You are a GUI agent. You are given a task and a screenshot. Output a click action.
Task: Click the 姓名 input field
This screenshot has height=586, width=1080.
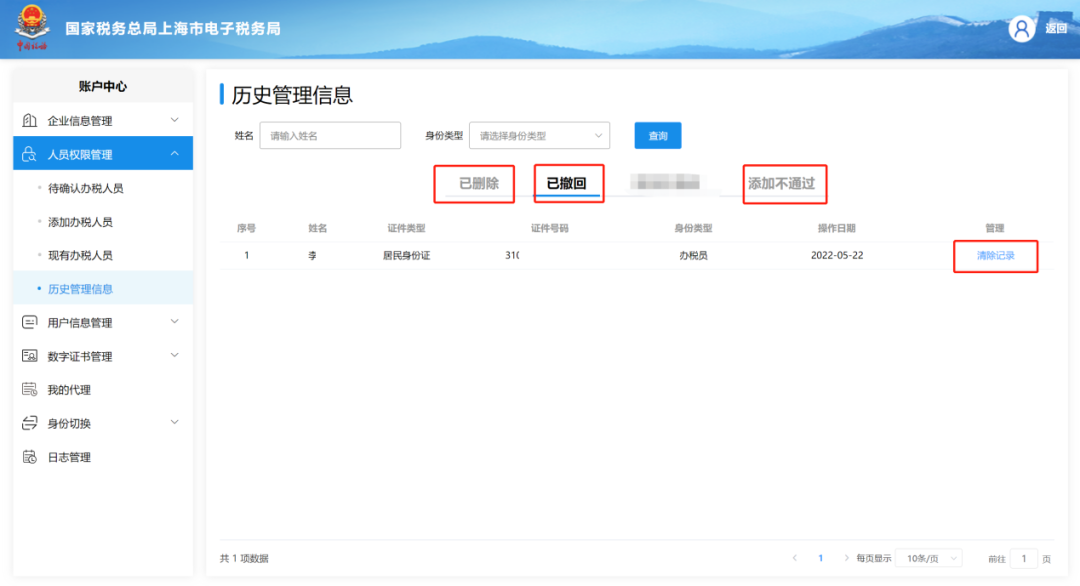point(330,136)
